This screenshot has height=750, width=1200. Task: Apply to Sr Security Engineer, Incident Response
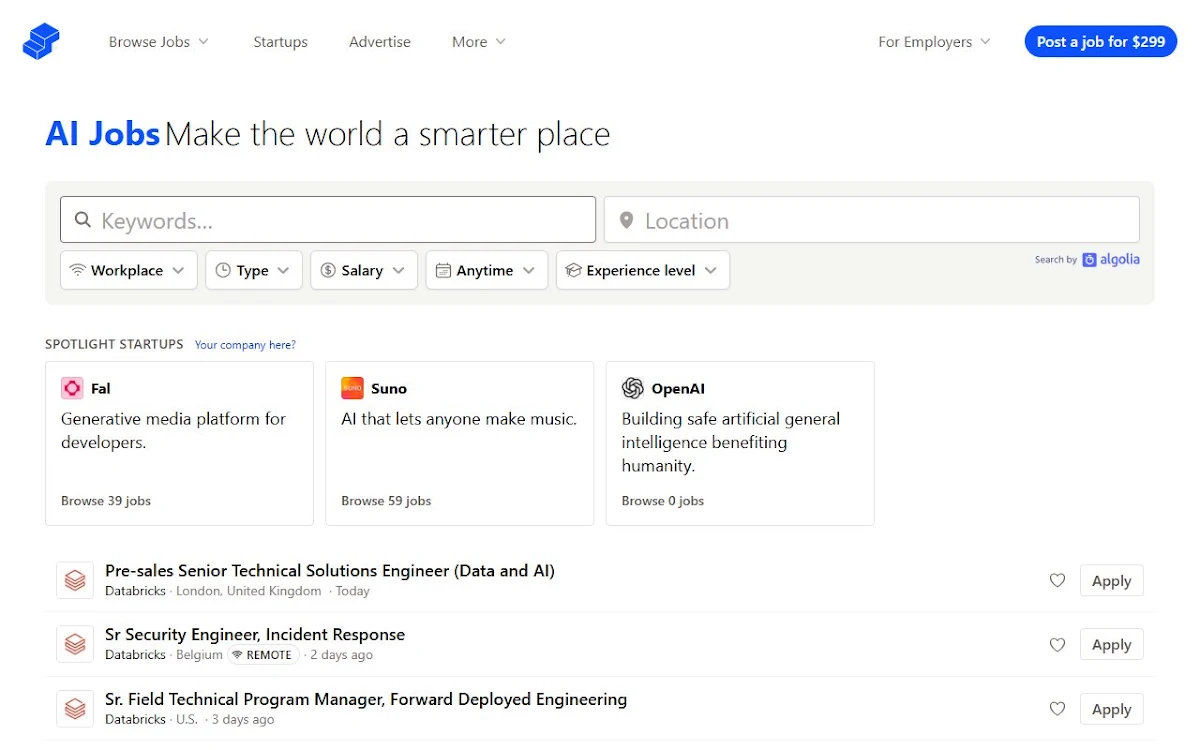tap(1111, 645)
